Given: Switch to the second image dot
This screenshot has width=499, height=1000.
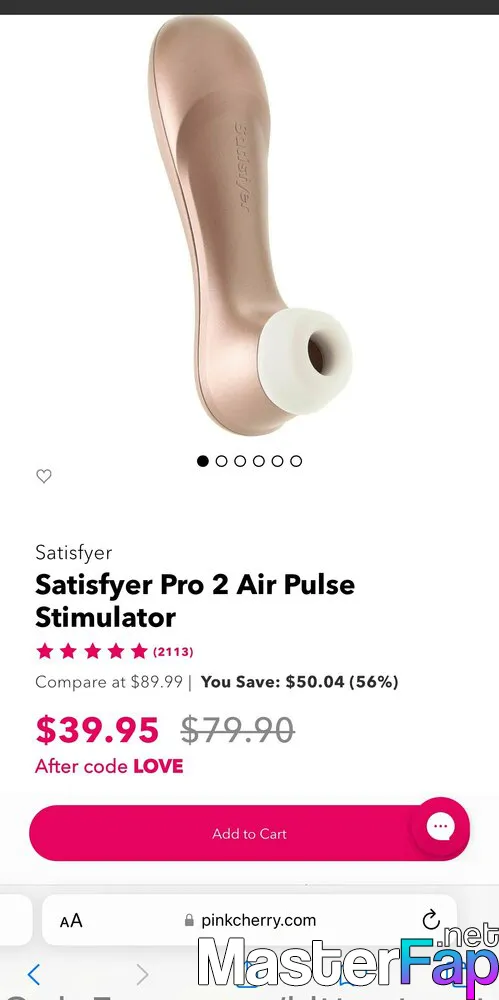Looking at the screenshot, I should (x=221, y=460).
